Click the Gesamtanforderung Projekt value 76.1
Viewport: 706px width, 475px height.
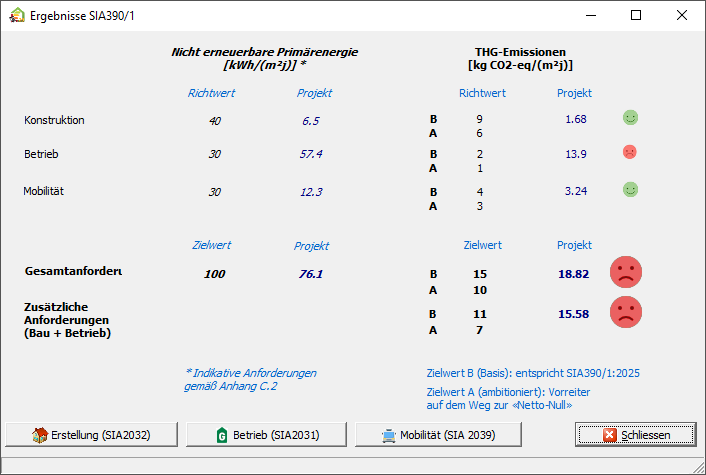point(310,273)
